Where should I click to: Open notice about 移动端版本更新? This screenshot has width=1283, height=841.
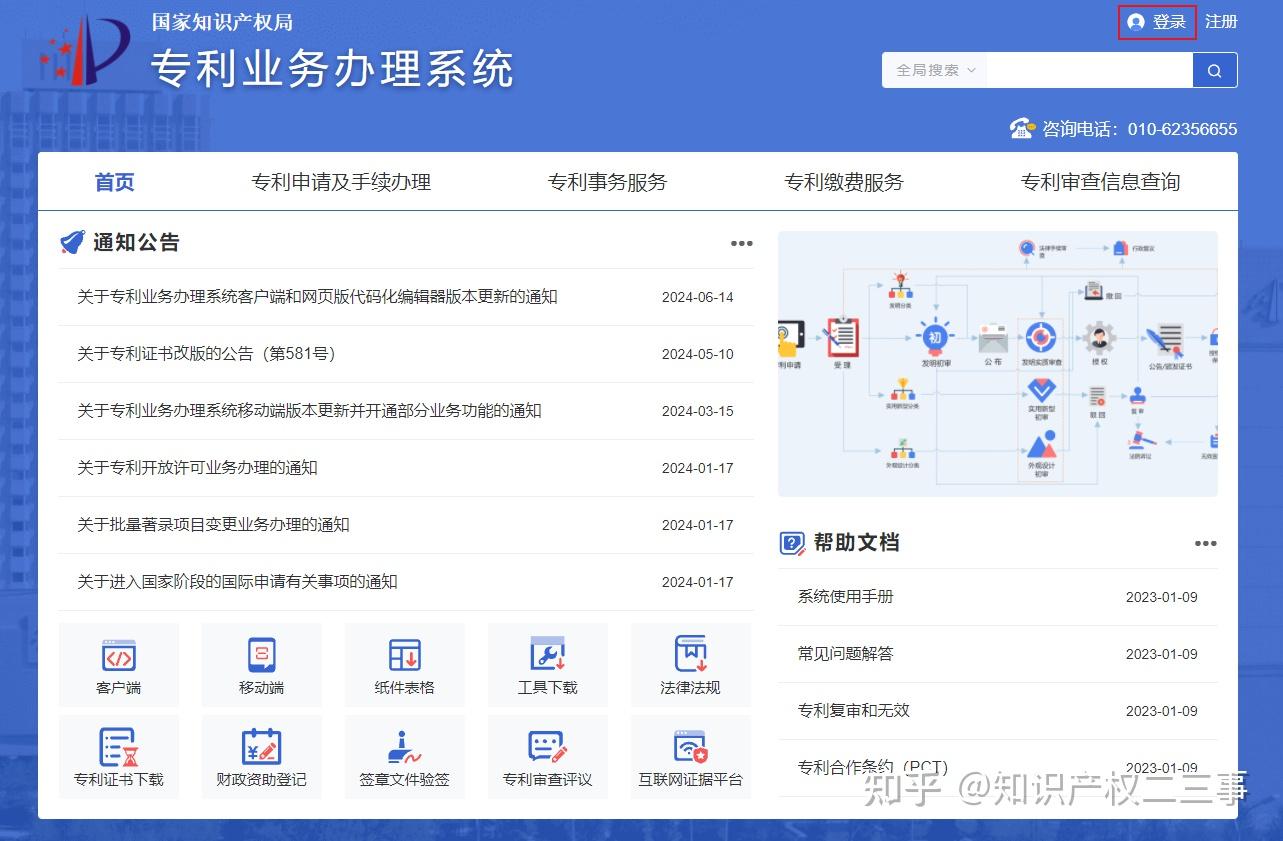[309, 411]
